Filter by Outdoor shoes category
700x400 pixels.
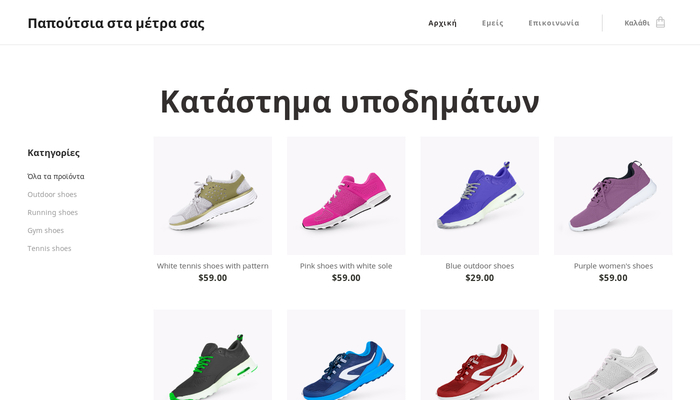[x=52, y=194]
